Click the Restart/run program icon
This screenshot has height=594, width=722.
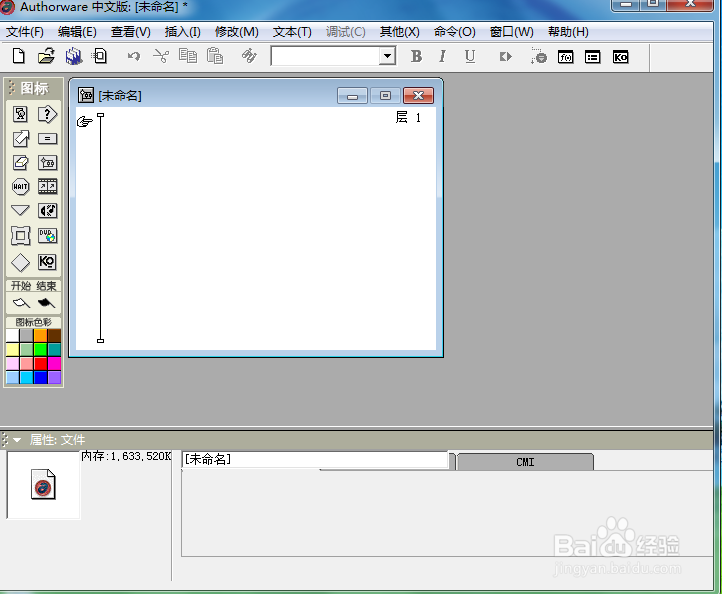(505, 57)
